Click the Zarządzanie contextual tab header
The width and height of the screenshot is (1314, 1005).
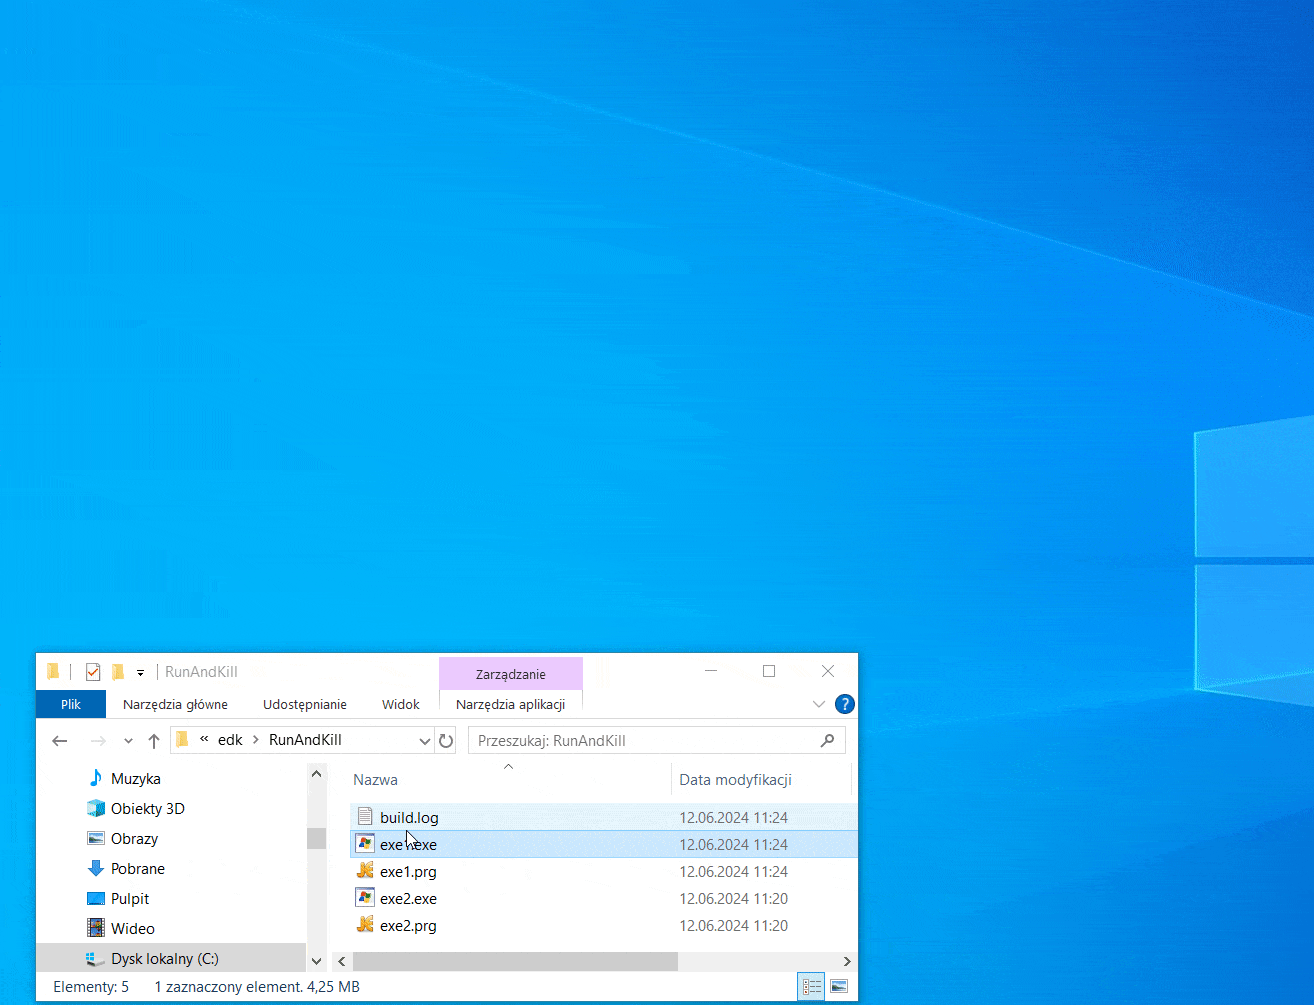(x=511, y=674)
